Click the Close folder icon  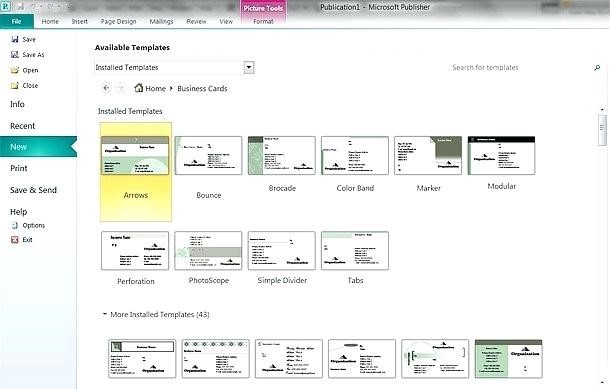15,86
